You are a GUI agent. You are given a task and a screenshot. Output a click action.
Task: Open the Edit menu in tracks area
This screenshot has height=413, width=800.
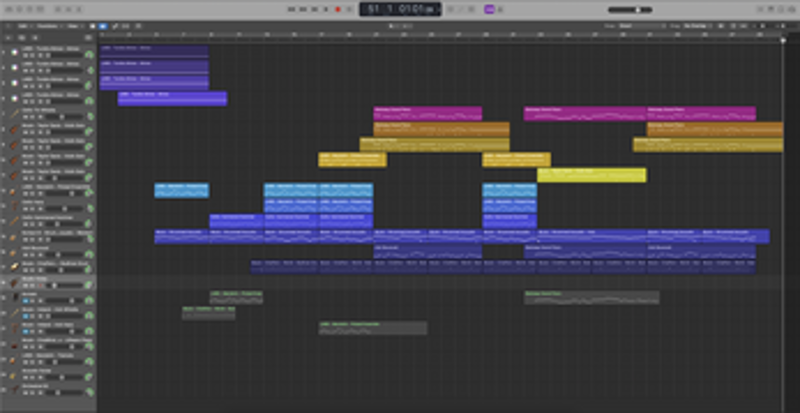[x=22, y=26]
